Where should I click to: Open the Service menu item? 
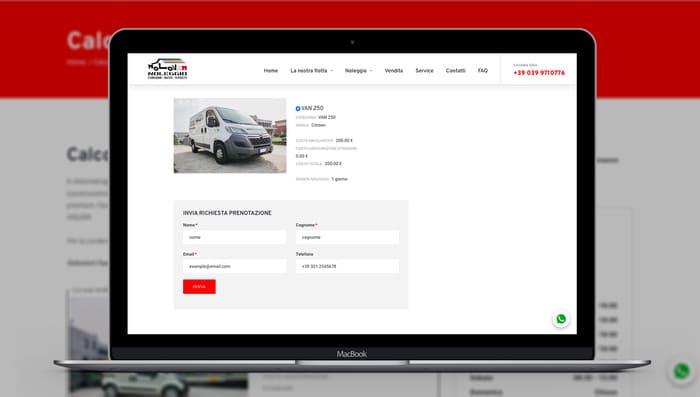425,71
